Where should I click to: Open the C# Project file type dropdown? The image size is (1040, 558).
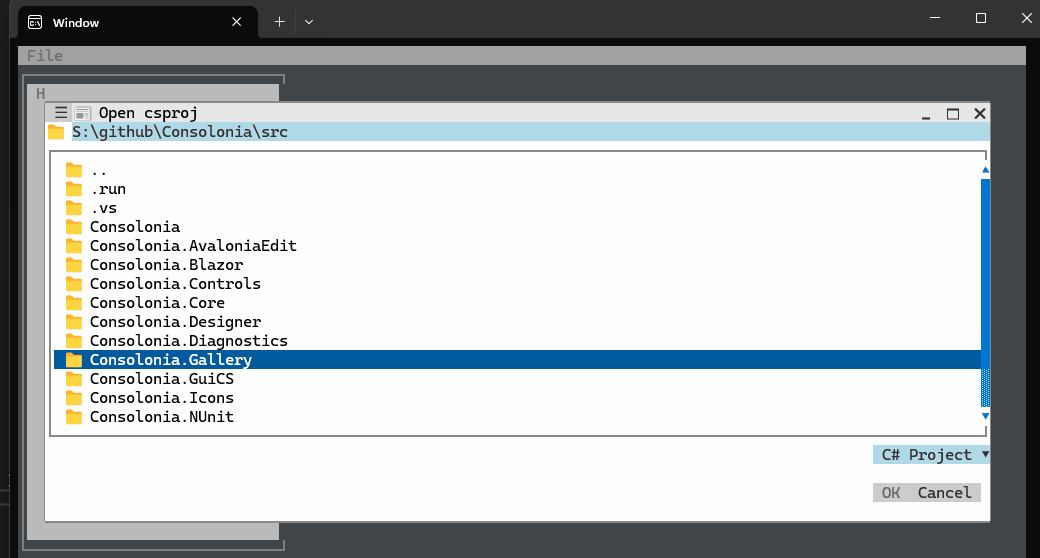coord(931,454)
